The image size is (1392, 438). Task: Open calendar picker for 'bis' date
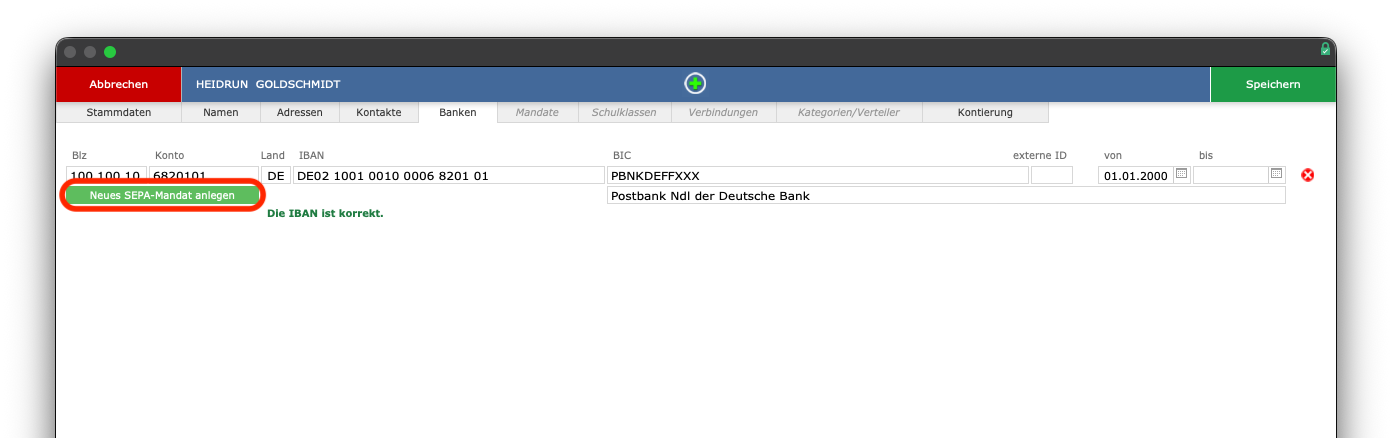1276,174
